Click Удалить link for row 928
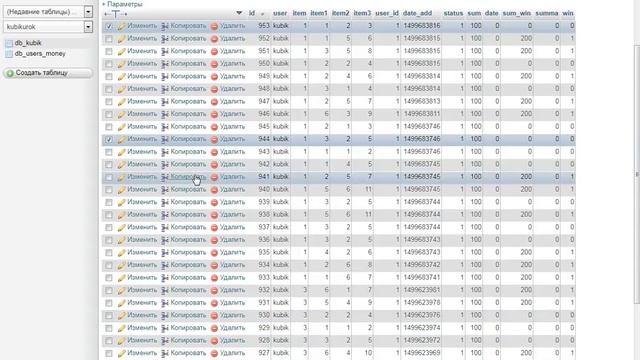The width and height of the screenshot is (640, 360). click(232, 340)
